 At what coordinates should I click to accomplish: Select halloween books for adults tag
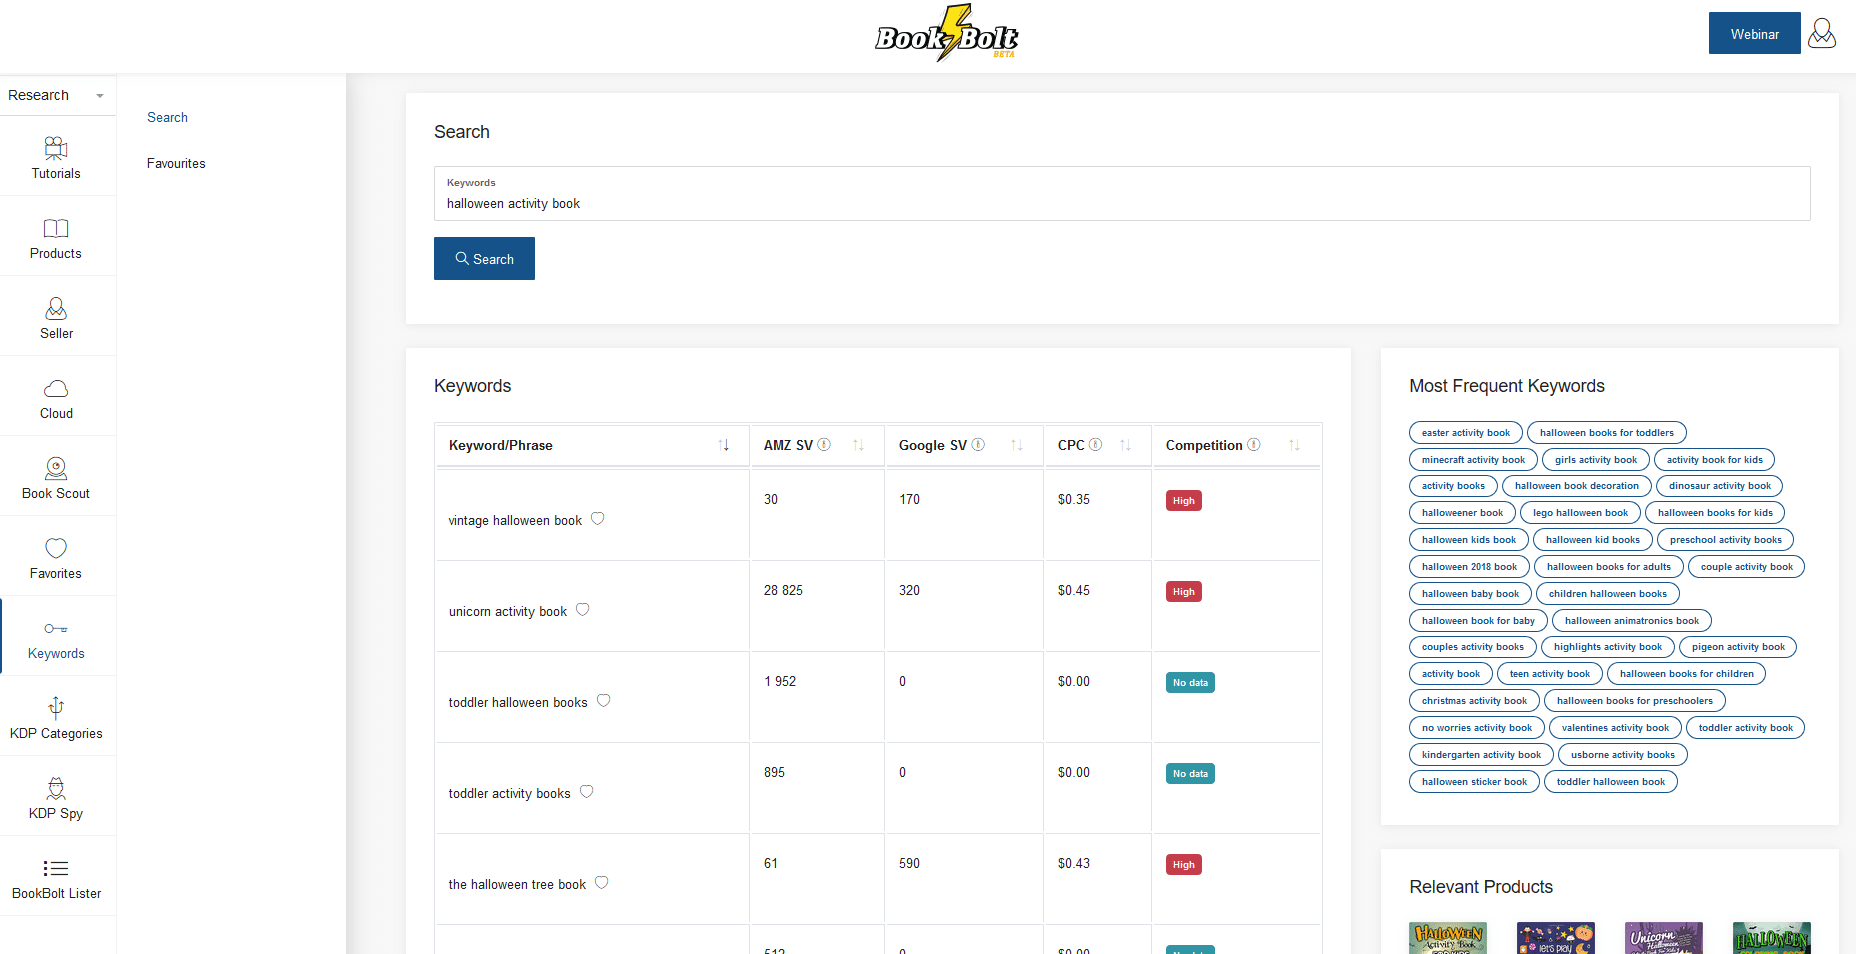1608,567
